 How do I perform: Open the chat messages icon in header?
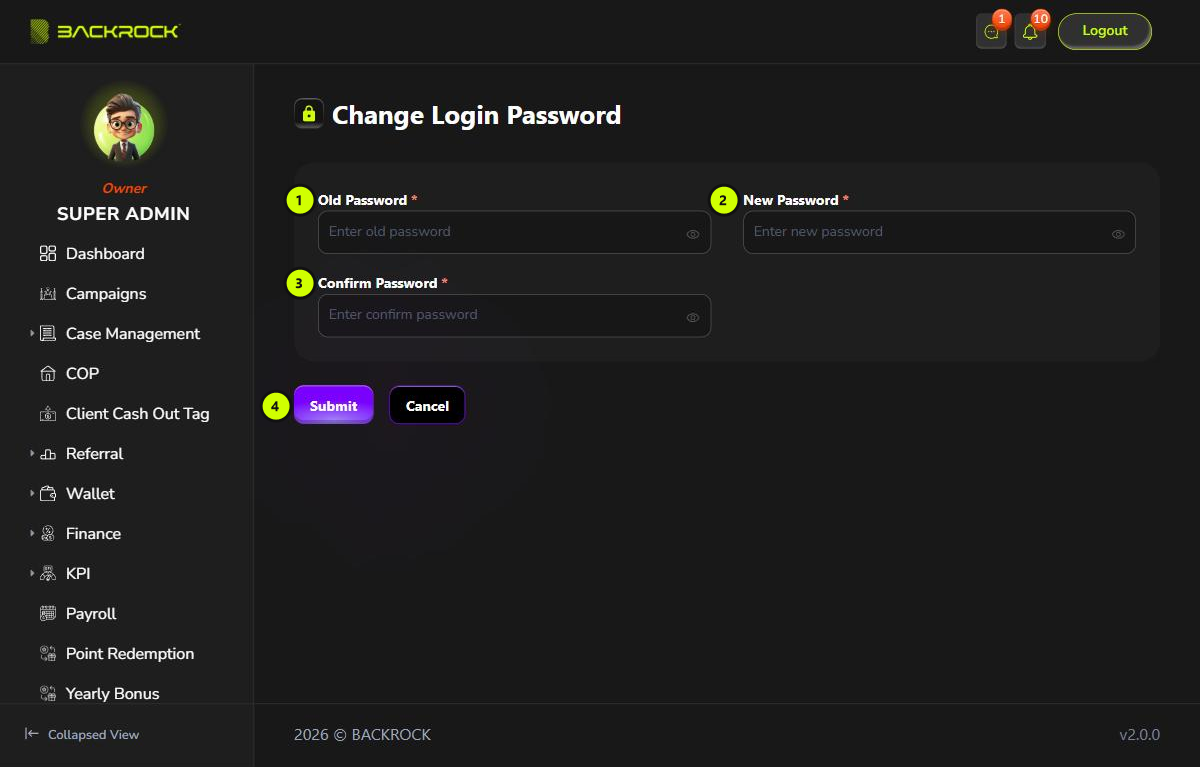pos(991,31)
